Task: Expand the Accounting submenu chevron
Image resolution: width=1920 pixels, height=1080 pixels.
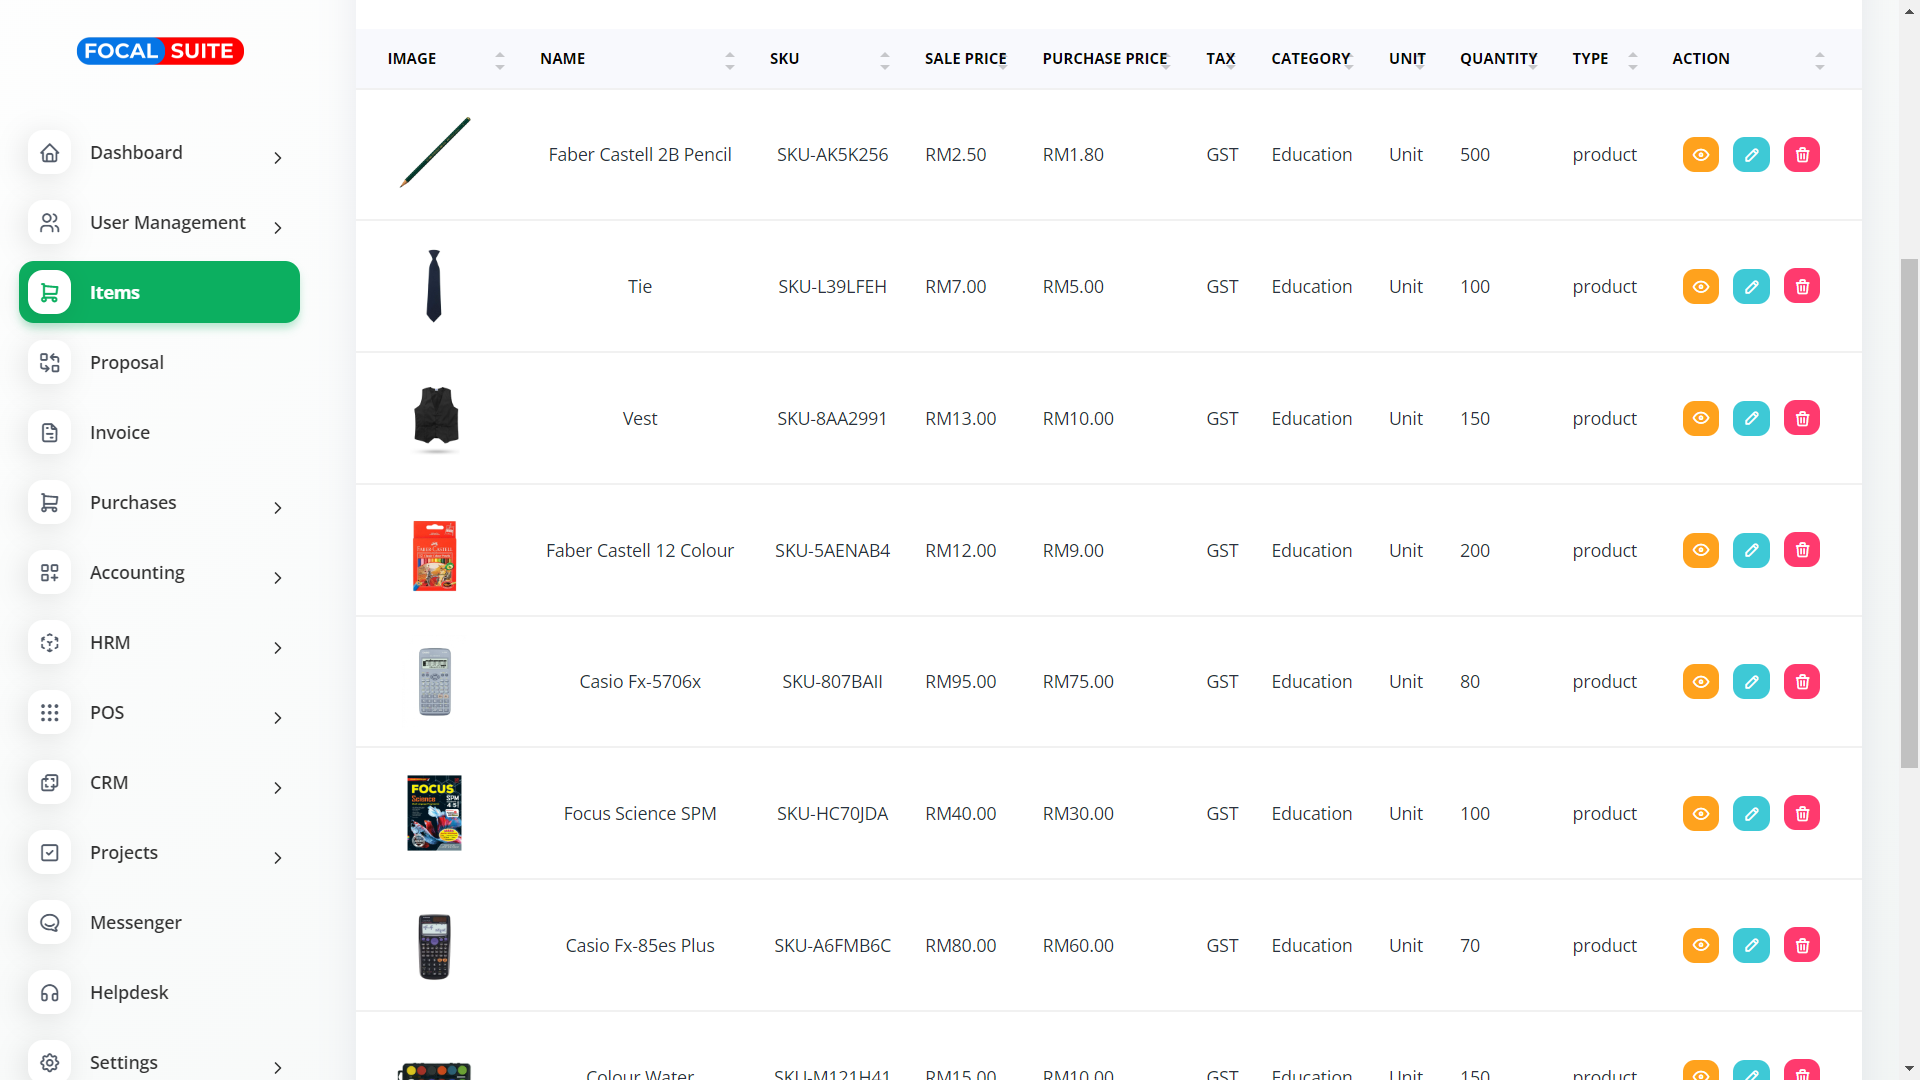Action: click(278, 578)
